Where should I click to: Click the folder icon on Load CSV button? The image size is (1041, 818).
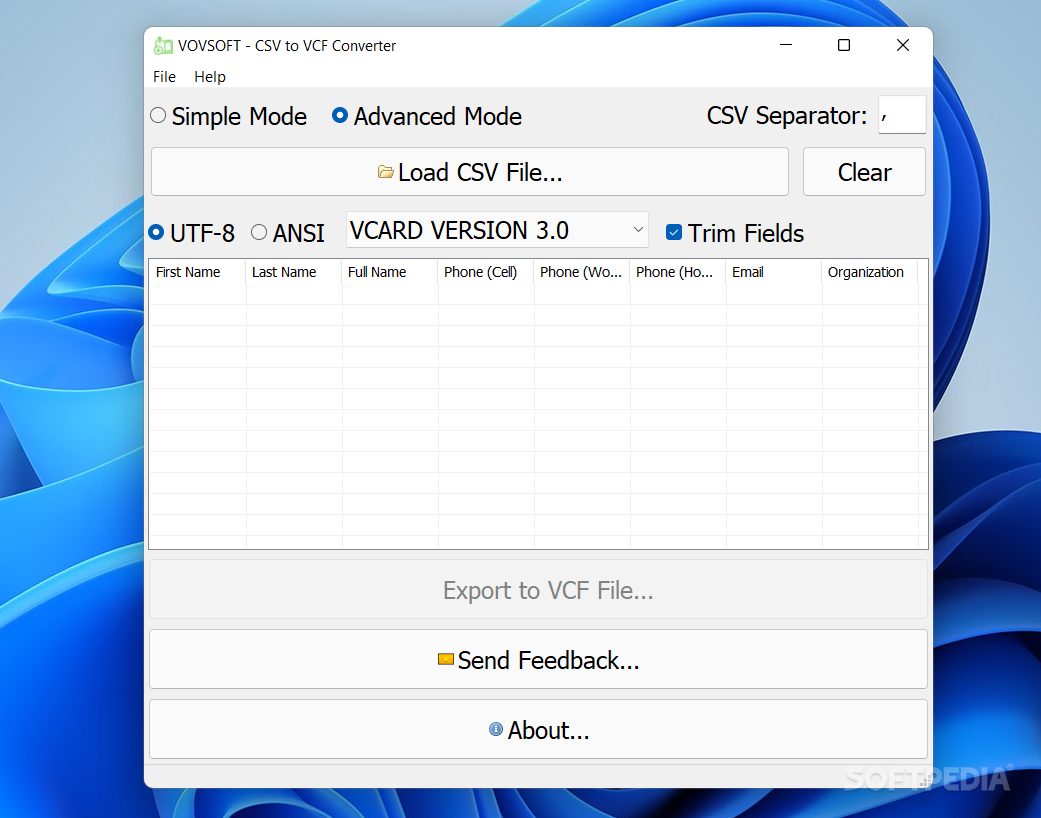pyautogui.click(x=386, y=173)
